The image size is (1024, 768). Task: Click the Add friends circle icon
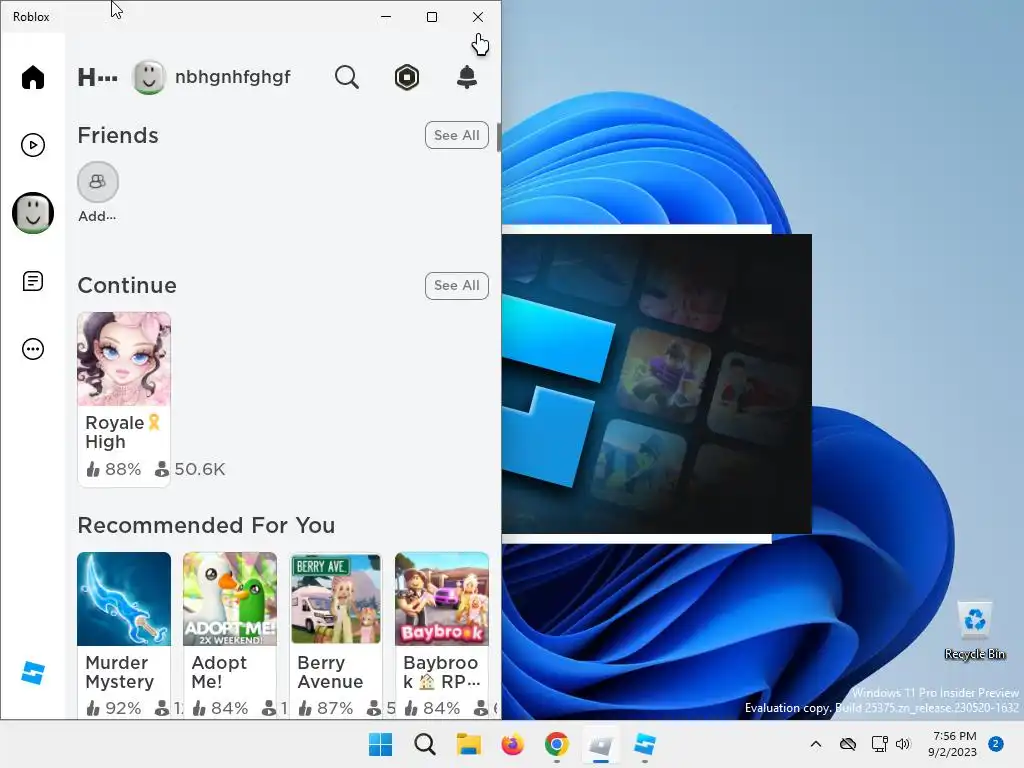click(98, 182)
